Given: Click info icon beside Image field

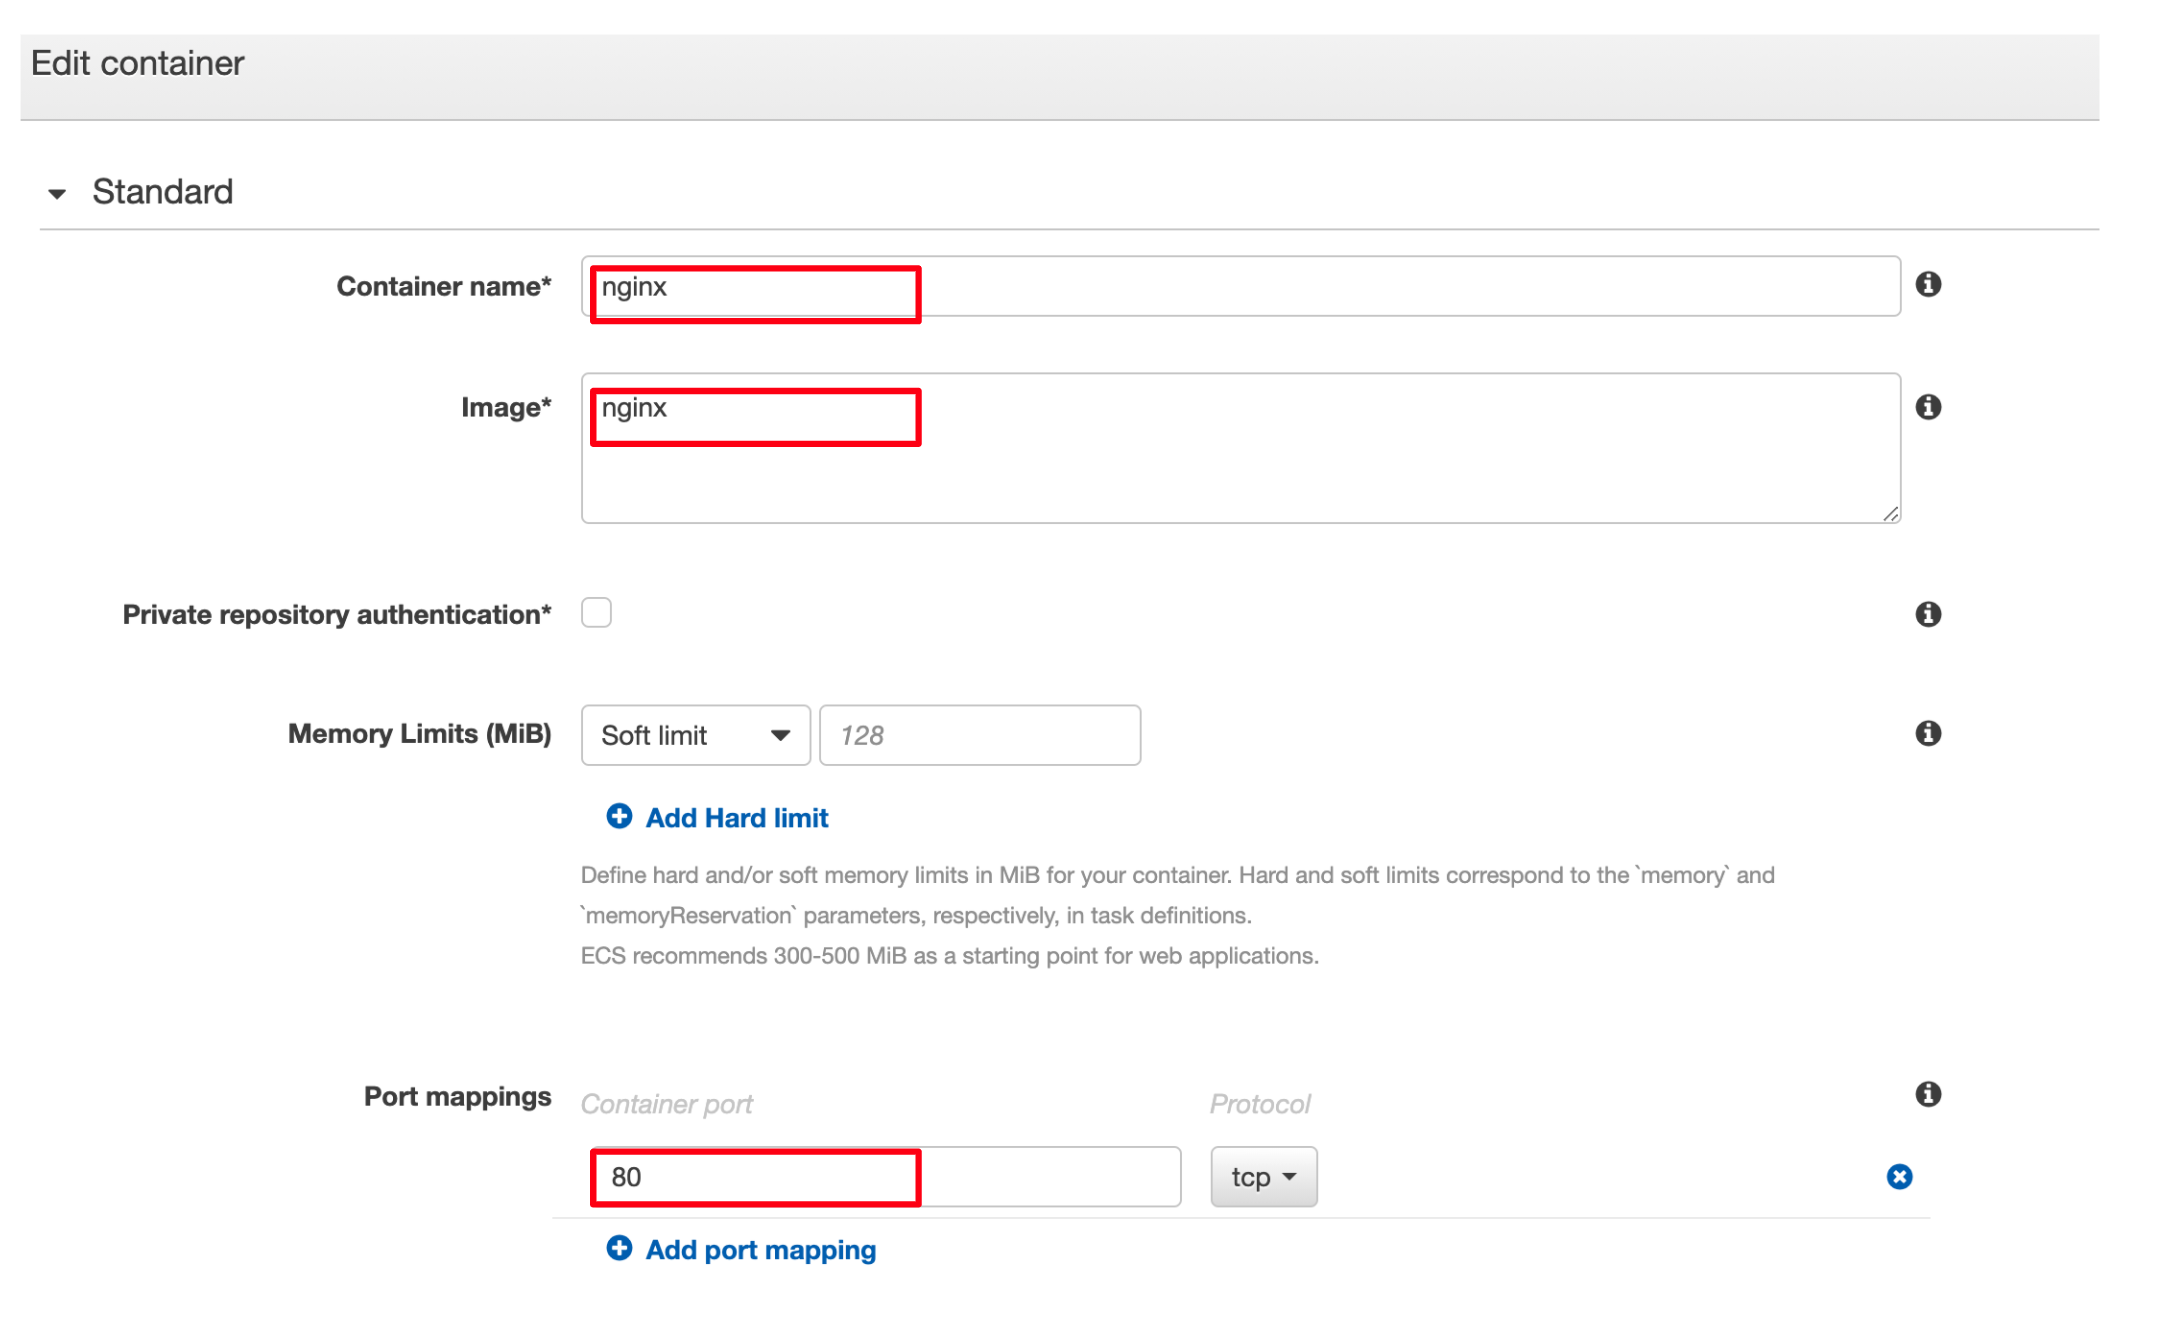Looking at the screenshot, I should (1927, 407).
